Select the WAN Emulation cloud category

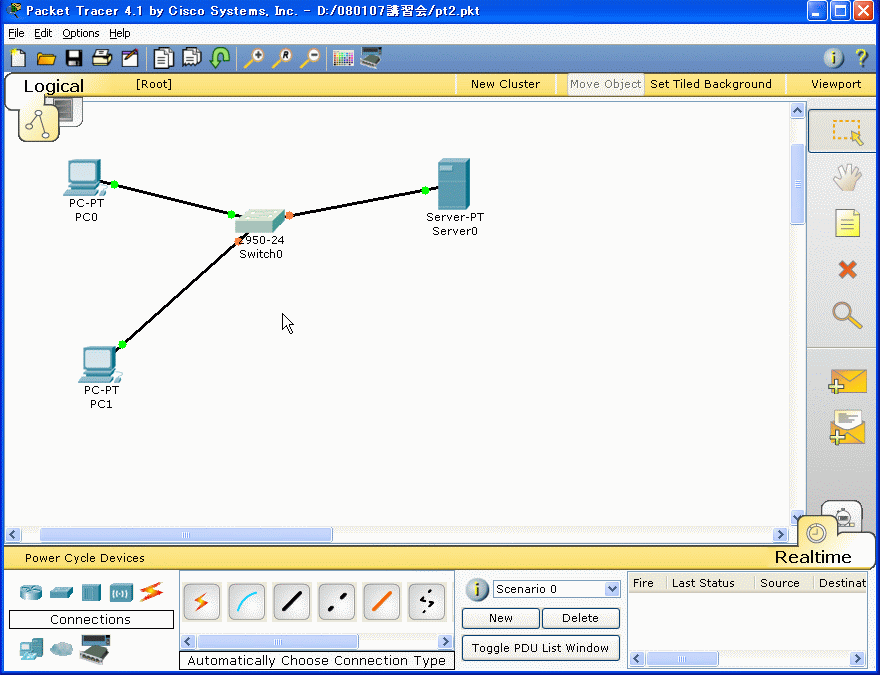[x=61, y=649]
